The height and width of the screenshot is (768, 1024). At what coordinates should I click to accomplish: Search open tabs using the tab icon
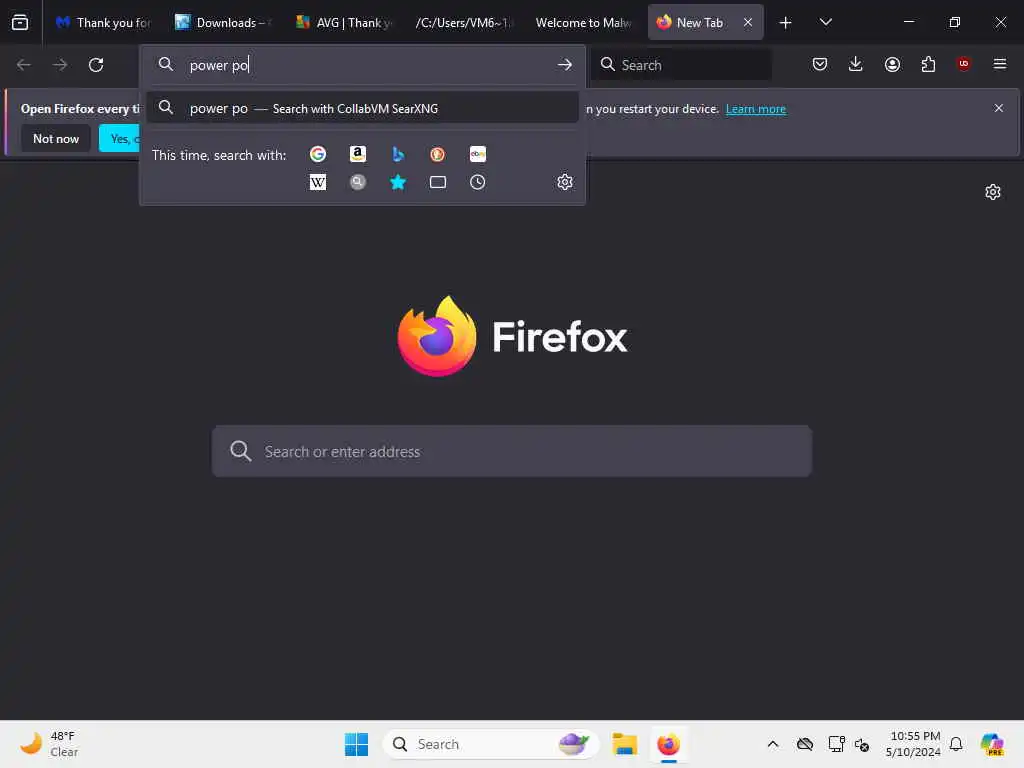point(438,182)
